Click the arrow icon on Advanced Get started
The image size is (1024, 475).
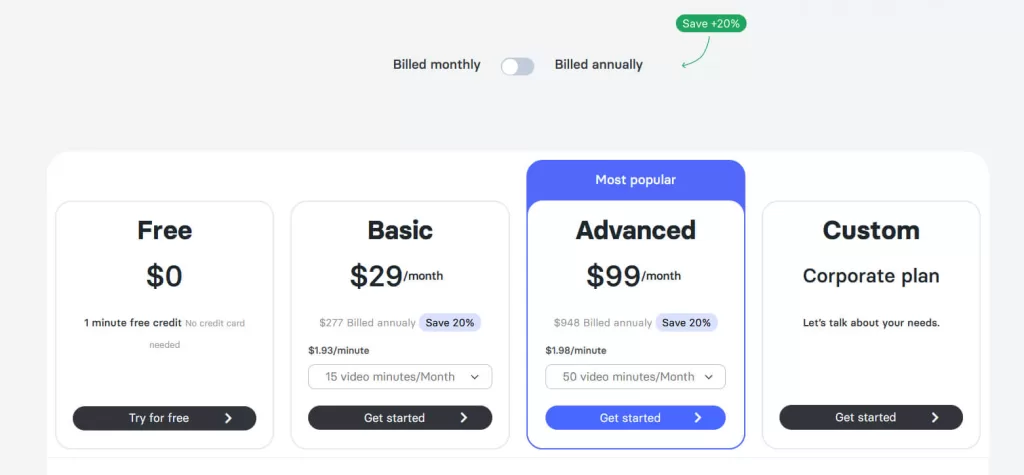pos(697,418)
